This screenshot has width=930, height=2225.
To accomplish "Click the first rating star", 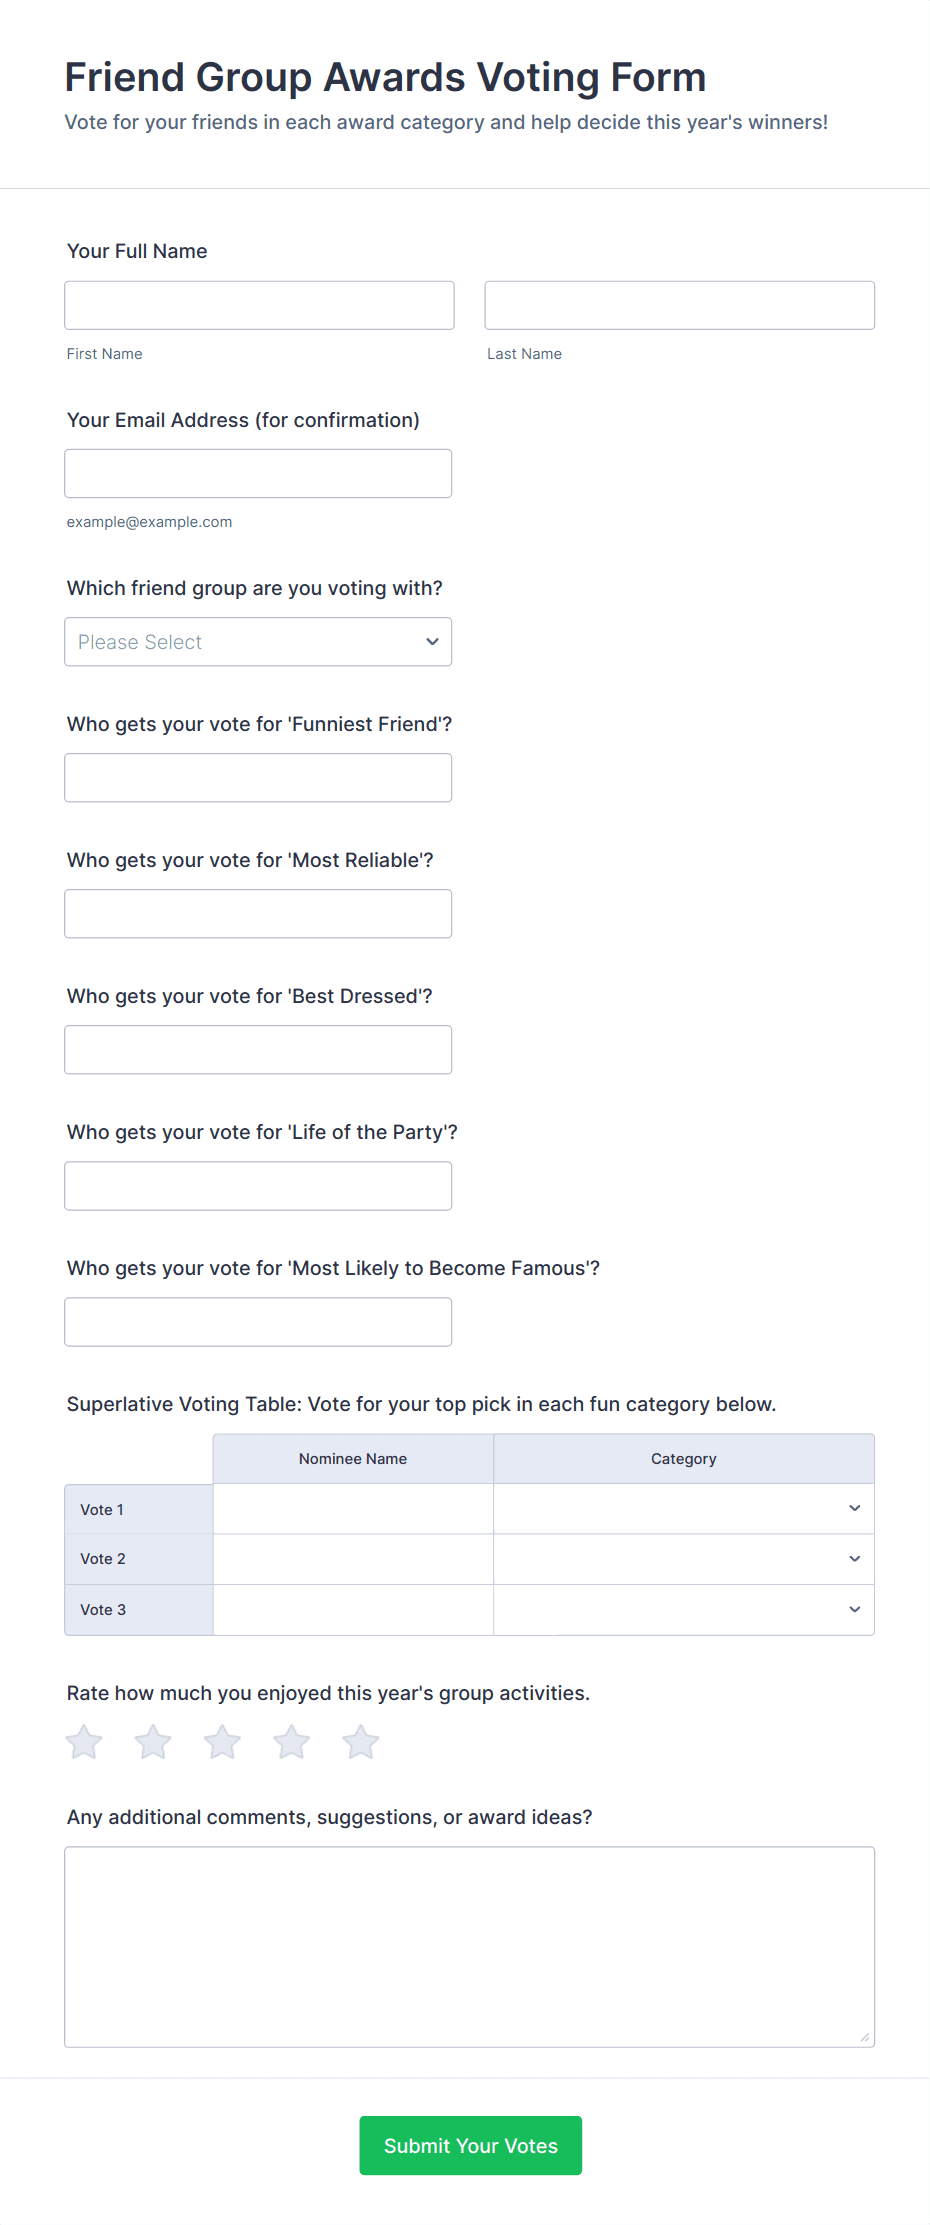I will [x=84, y=1742].
